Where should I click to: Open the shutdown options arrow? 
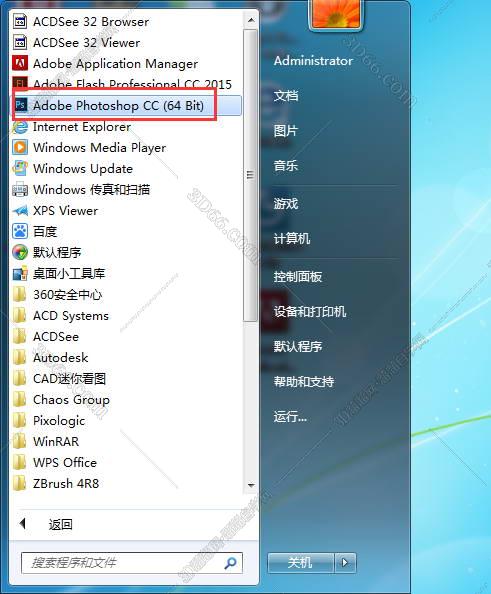[x=345, y=563]
